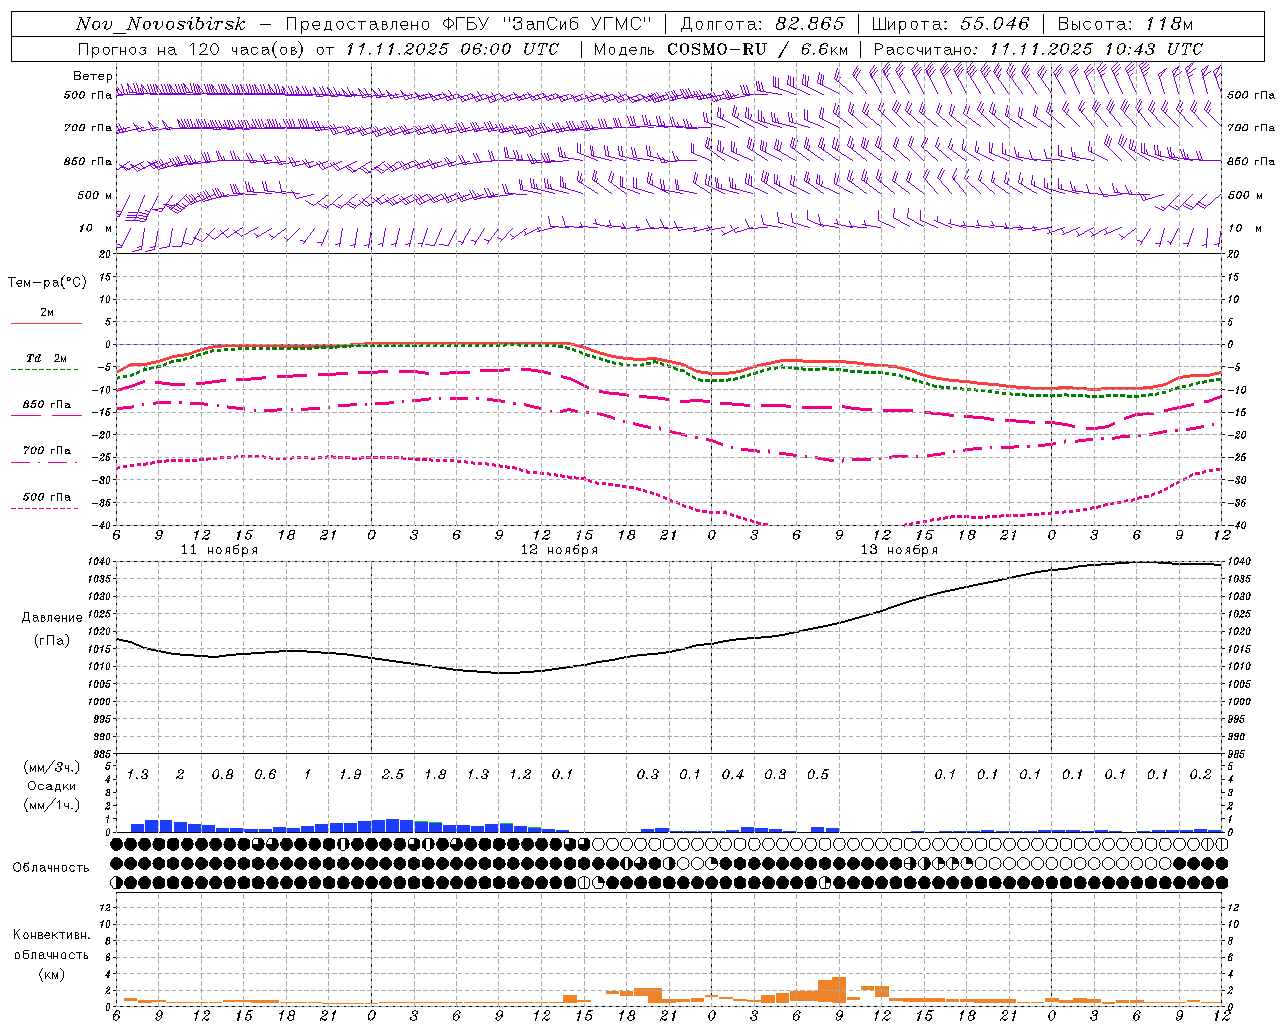
Task: Click the 1.2 precipitation amount value
Action: click(x=520, y=775)
